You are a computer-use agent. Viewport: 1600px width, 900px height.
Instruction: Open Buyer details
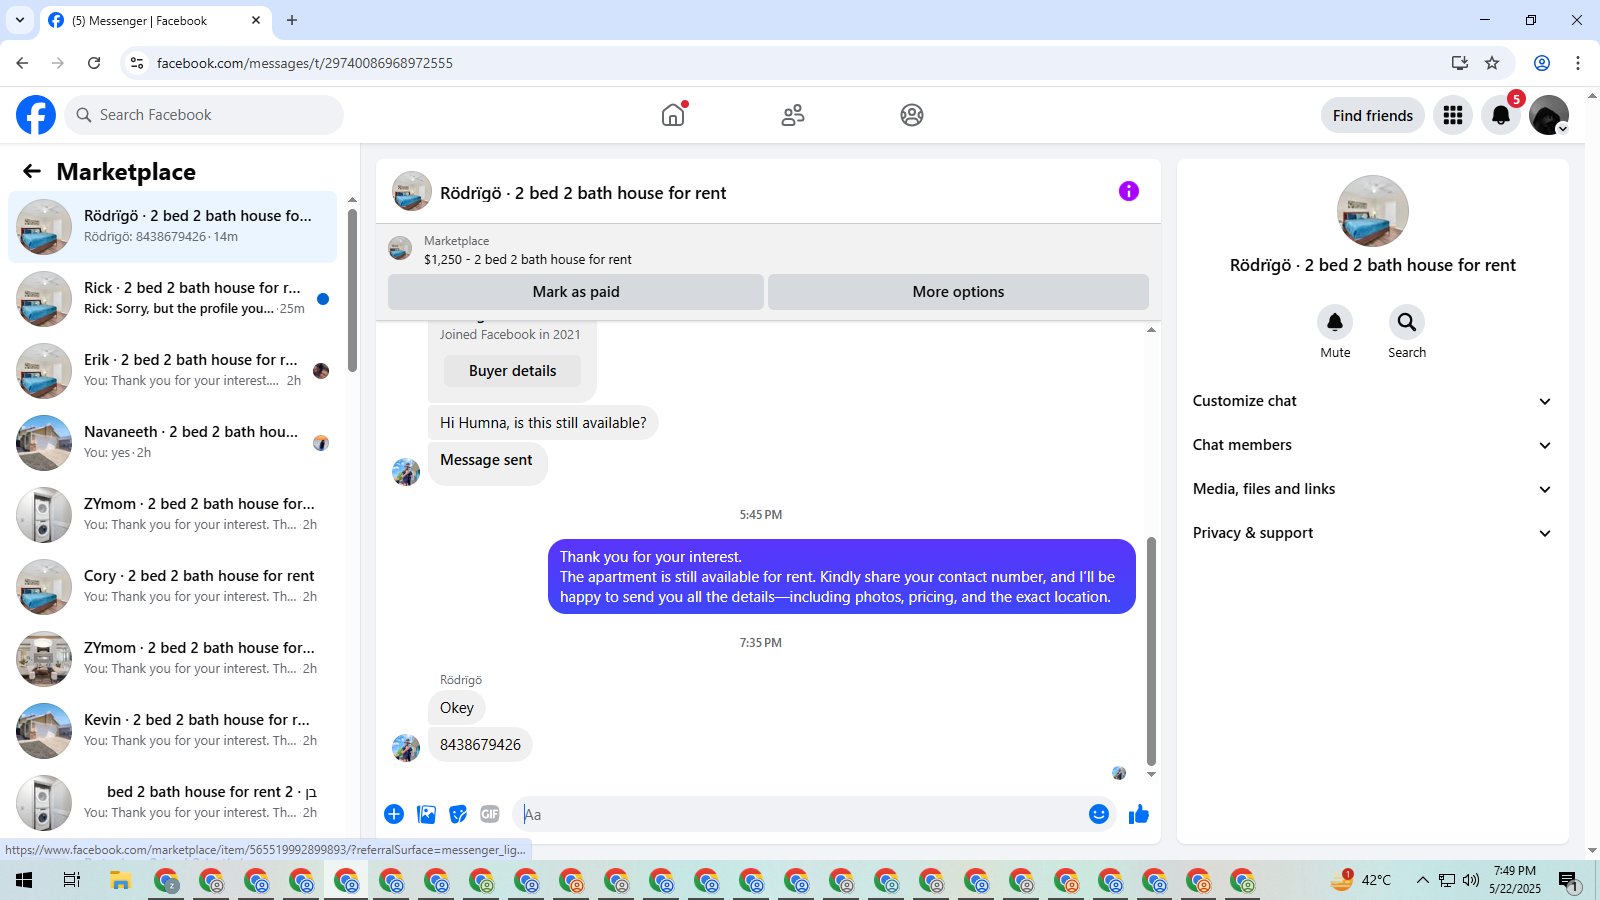(512, 371)
